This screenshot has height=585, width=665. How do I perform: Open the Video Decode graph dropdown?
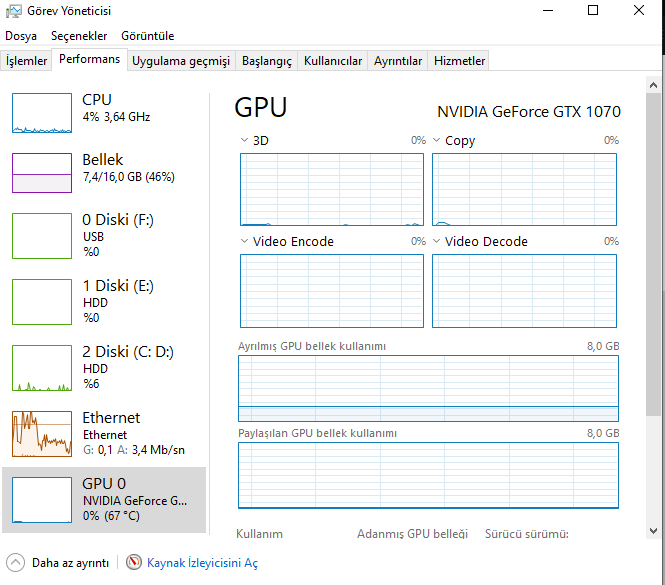tap(438, 241)
